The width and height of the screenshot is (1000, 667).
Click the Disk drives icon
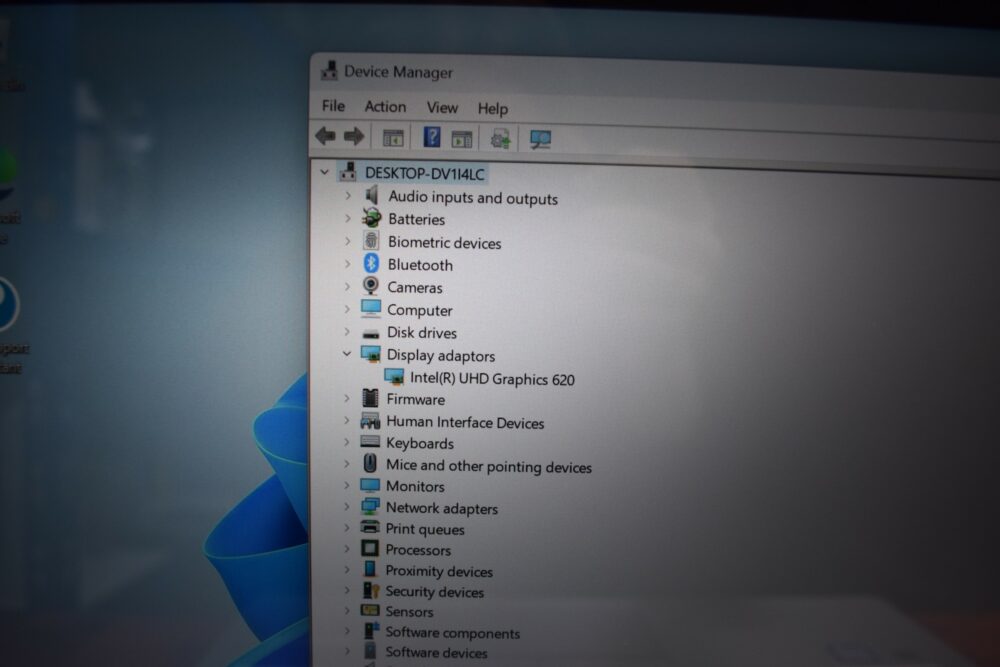click(x=371, y=333)
